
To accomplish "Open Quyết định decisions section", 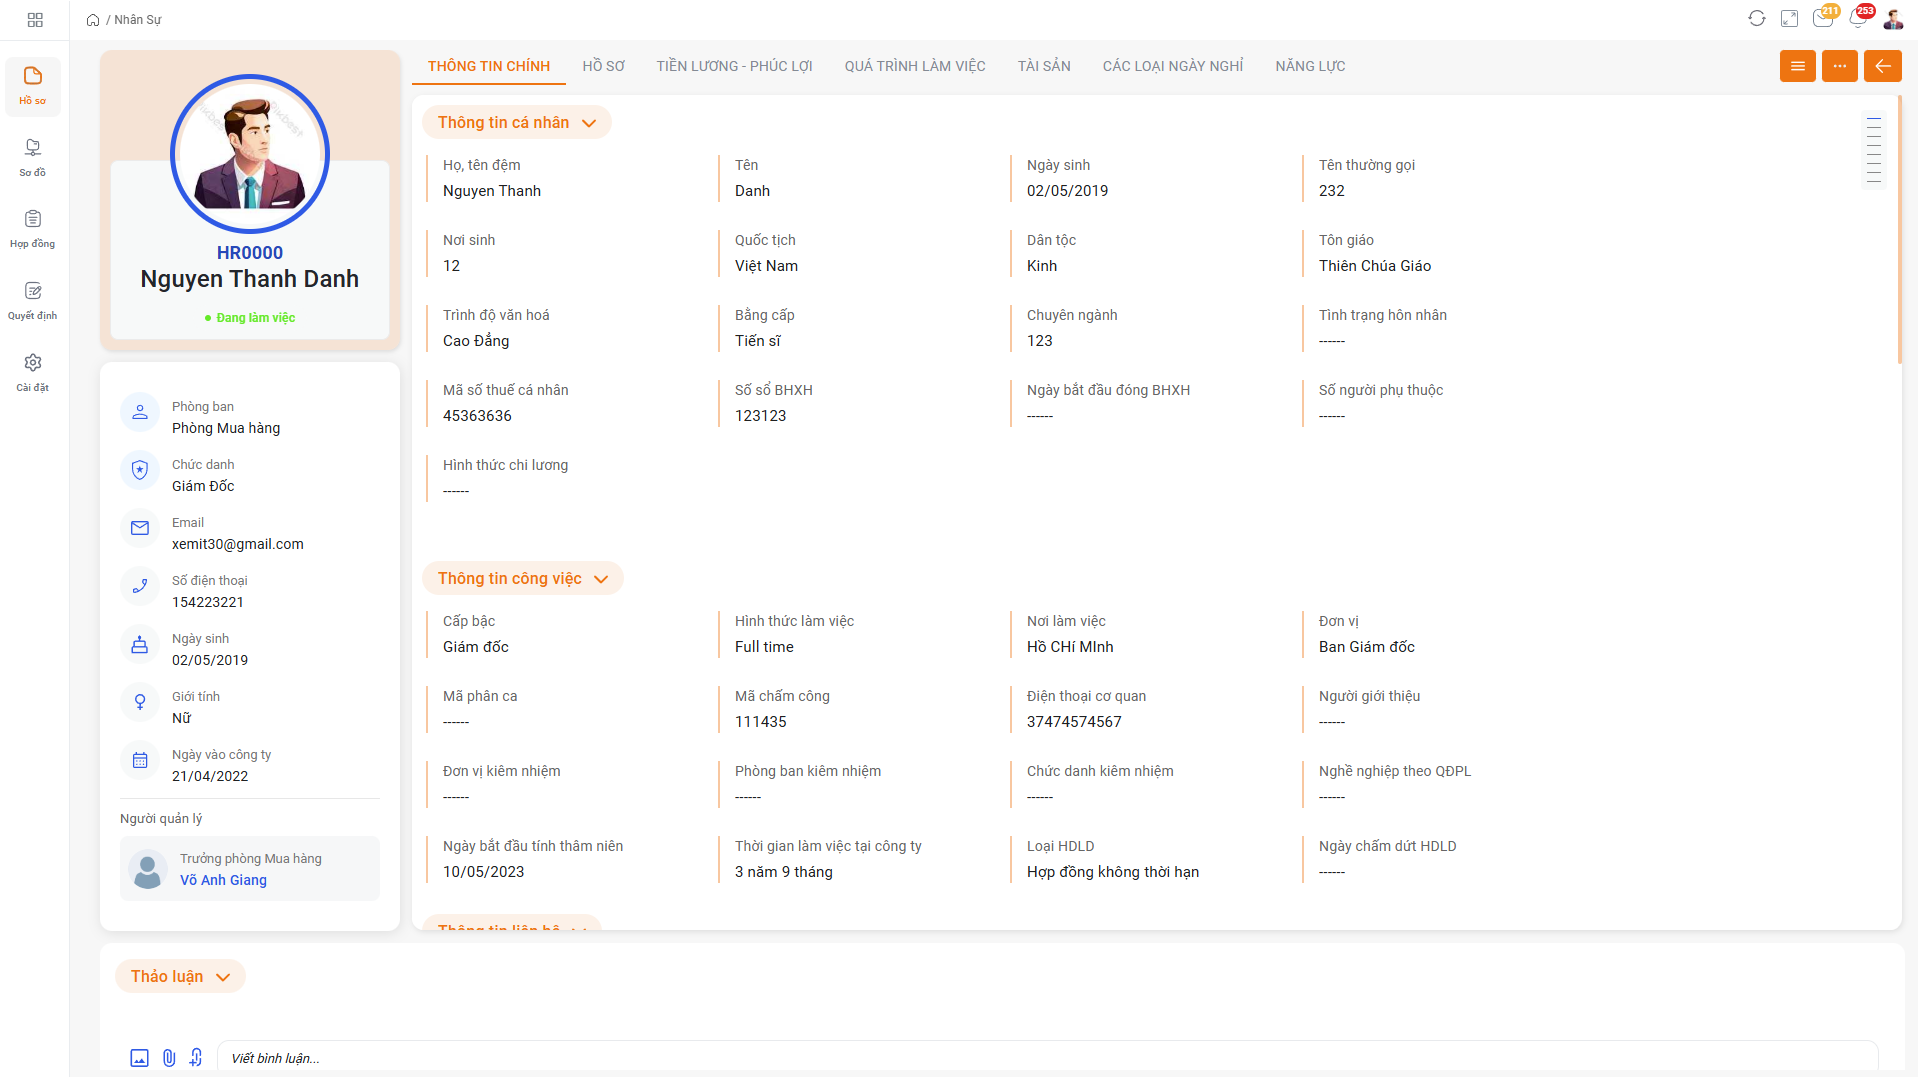I will coord(33,300).
